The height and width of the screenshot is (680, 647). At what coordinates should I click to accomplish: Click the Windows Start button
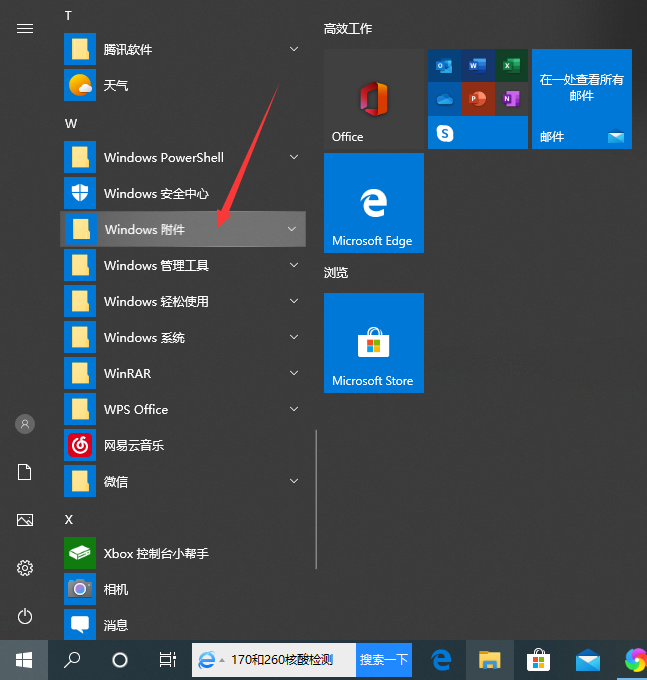[x=24, y=660]
